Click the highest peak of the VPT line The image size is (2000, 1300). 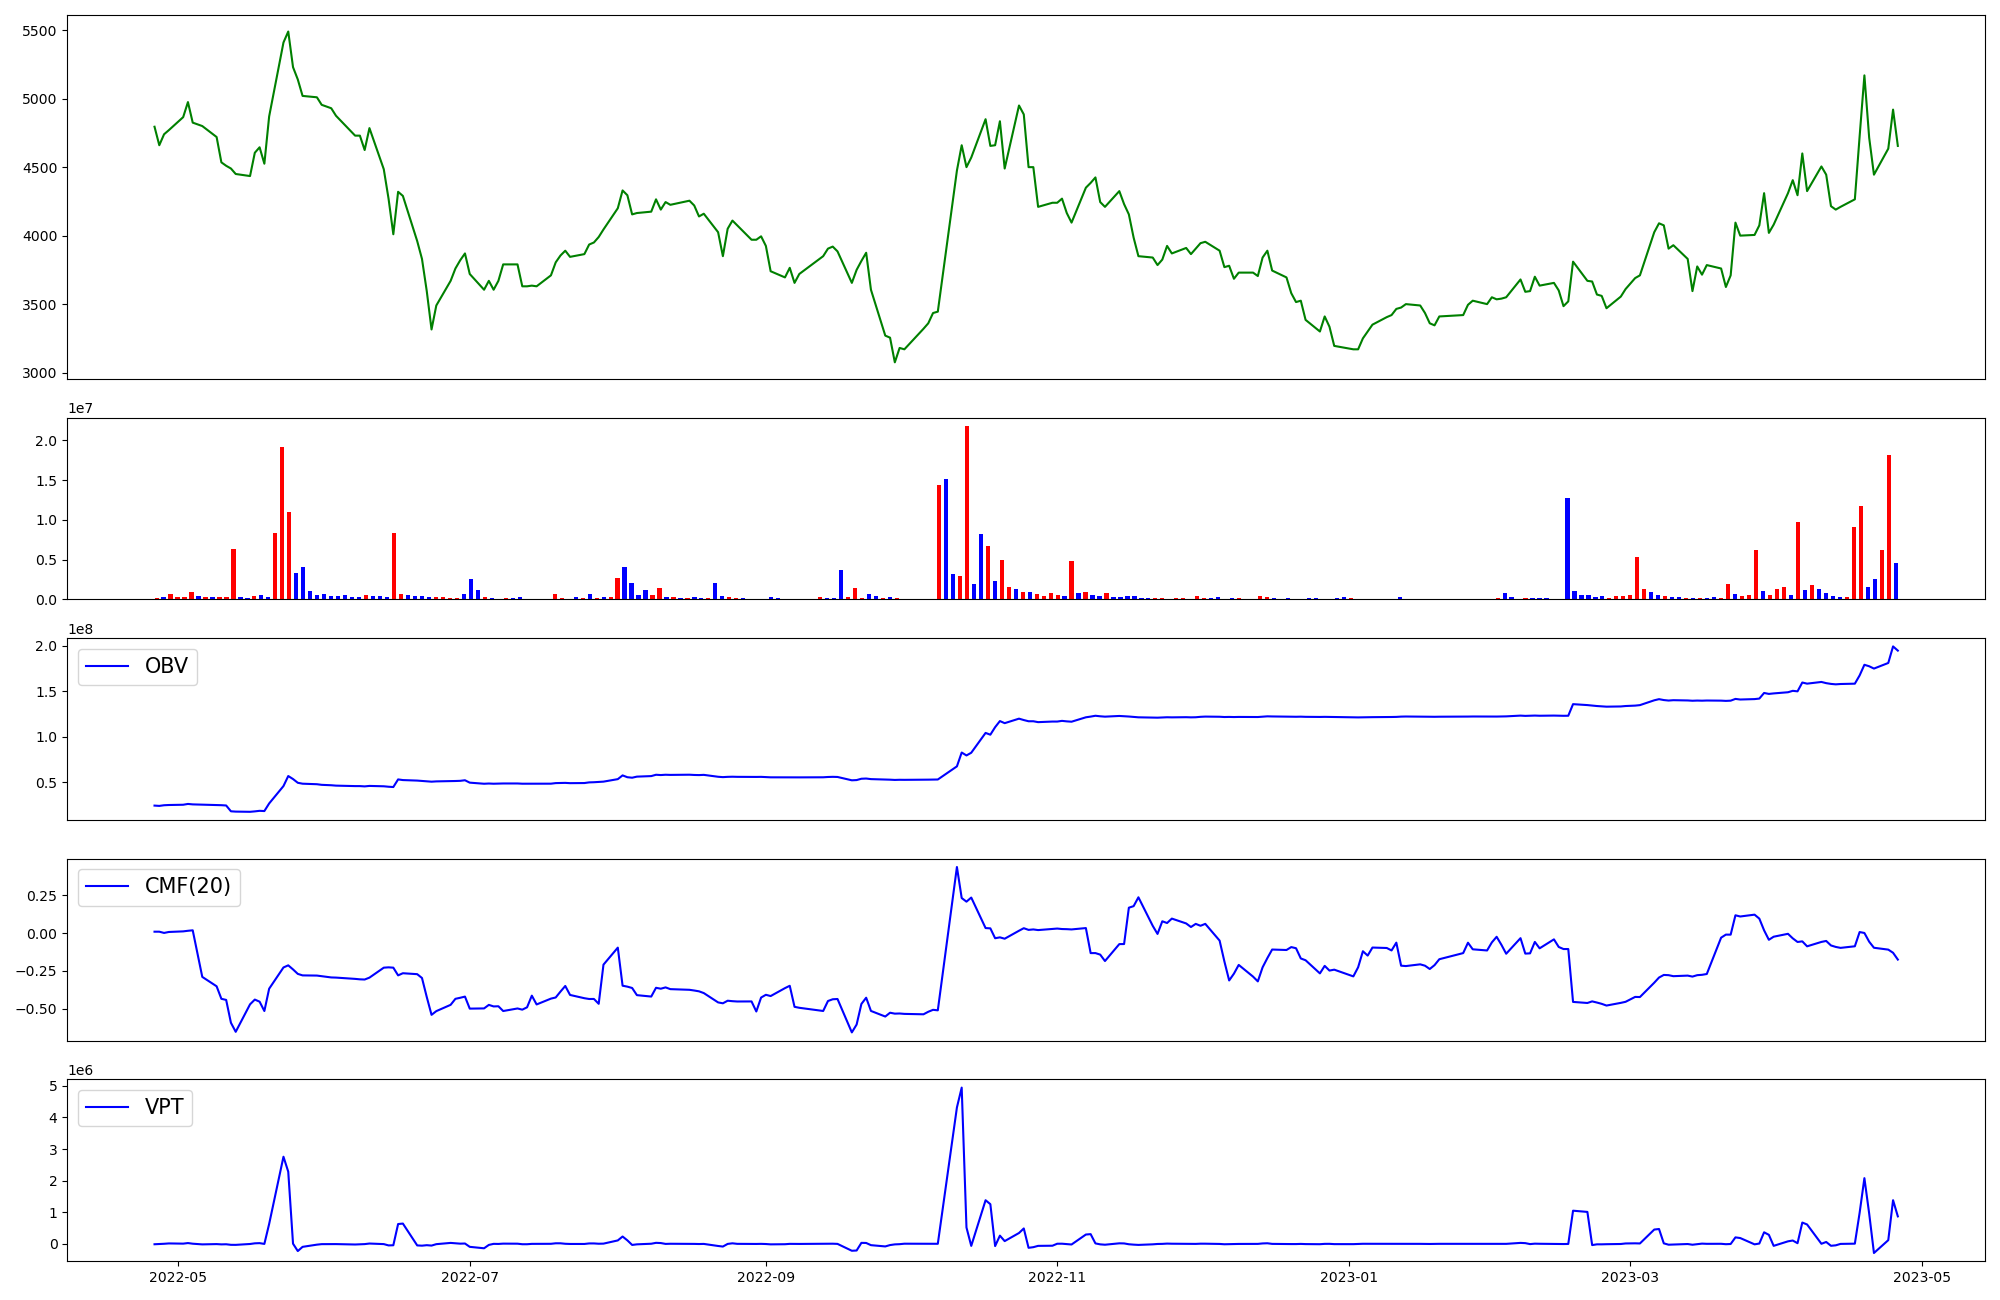pos(961,1089)
